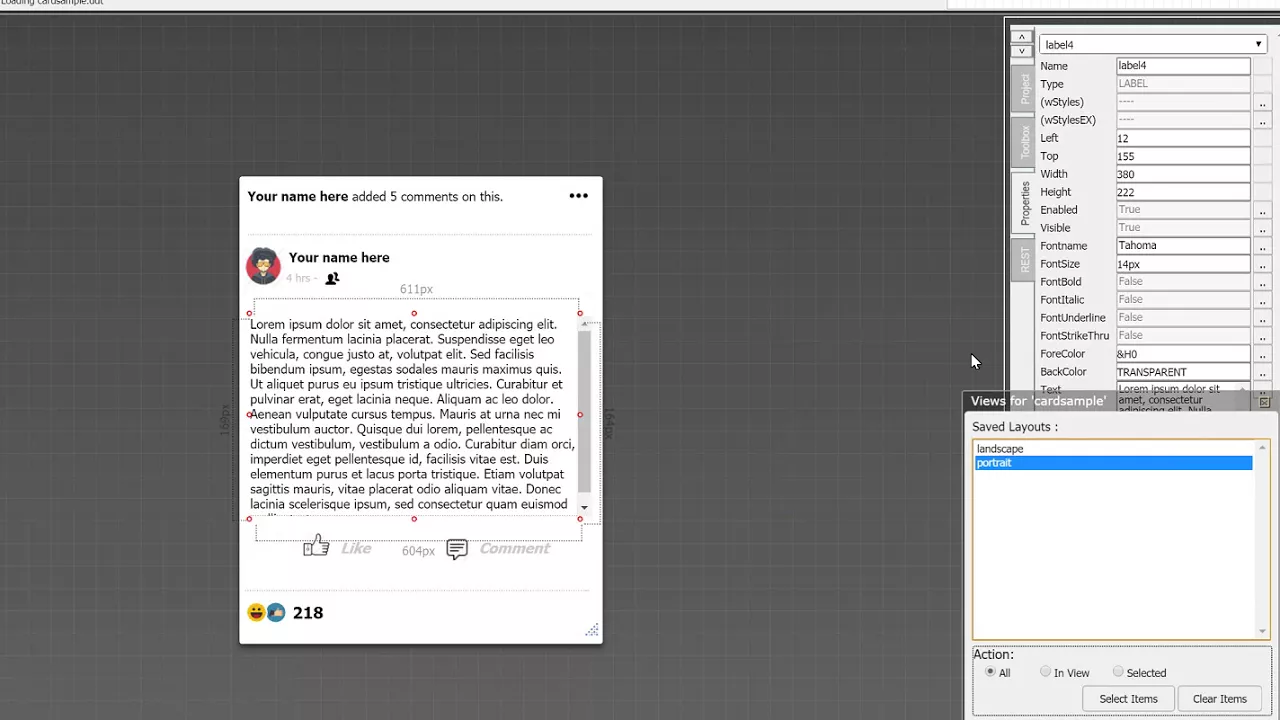Click the Left field value 12
Viewport: 1280px width, 720px height.
tap(1183, 138)
